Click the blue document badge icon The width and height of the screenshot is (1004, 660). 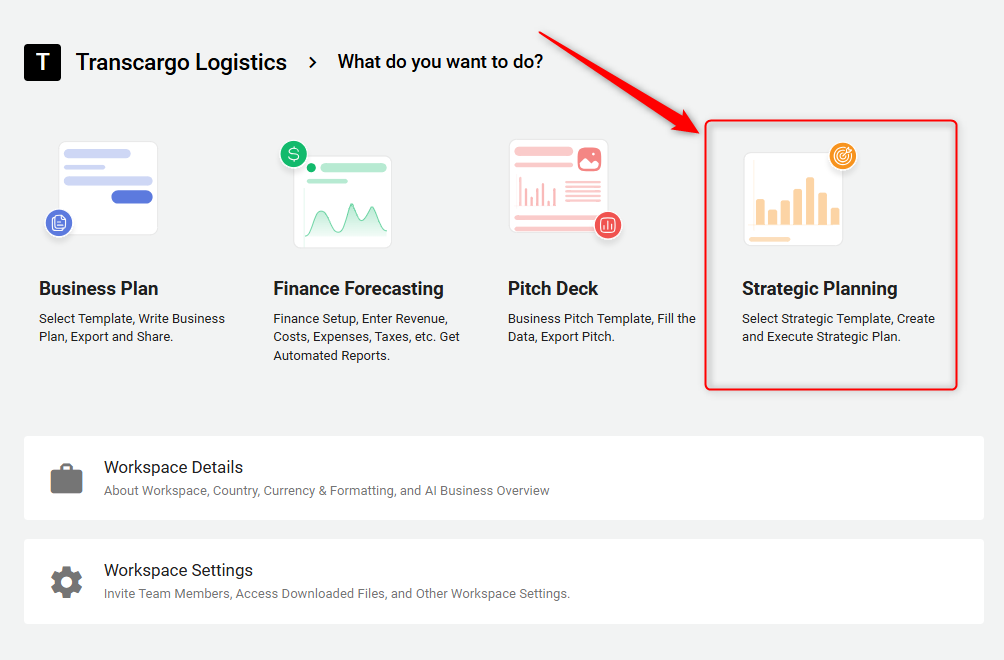[59, 222]
